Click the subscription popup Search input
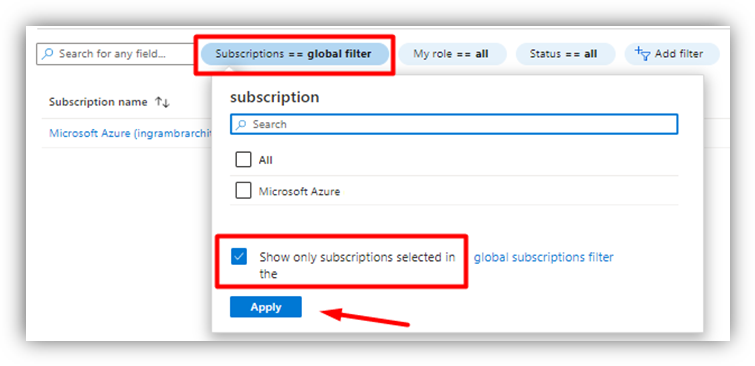The image size is (755, 366). click(454, 124)
